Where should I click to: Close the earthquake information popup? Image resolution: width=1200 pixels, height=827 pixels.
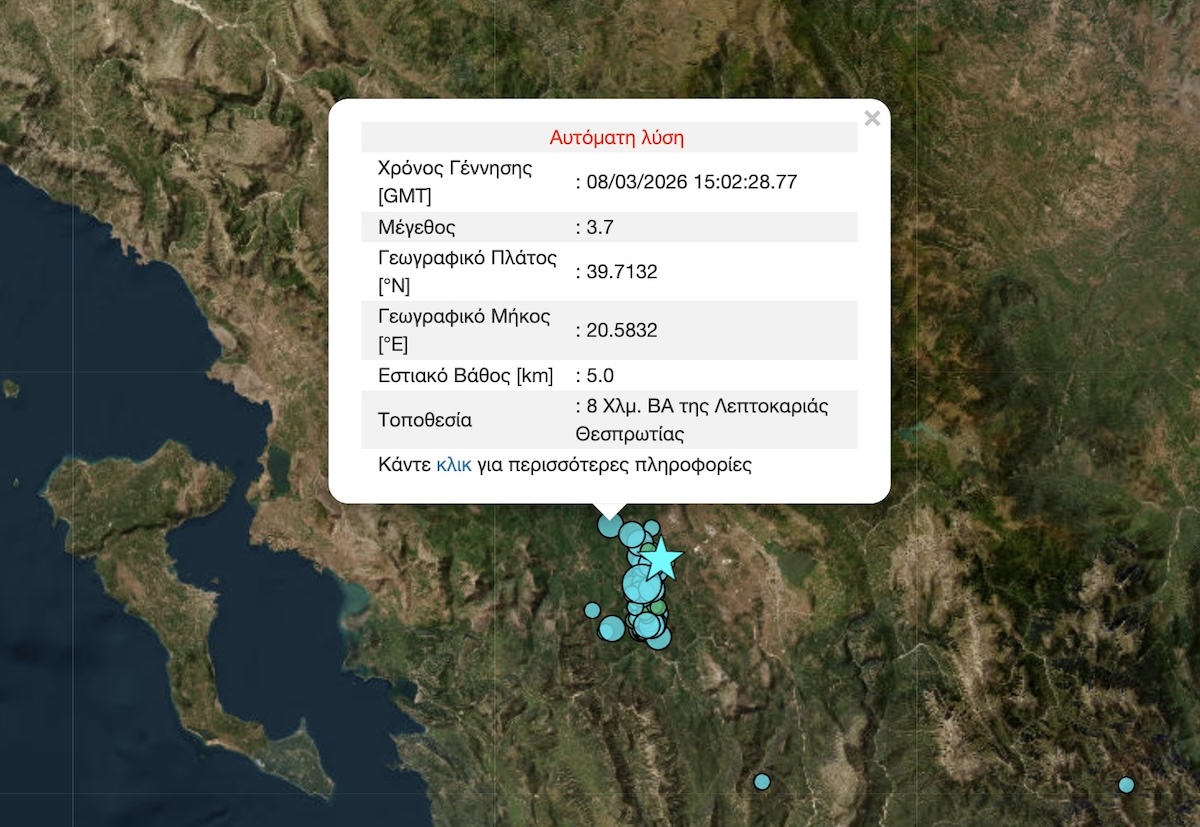click(x=872, y=118)
